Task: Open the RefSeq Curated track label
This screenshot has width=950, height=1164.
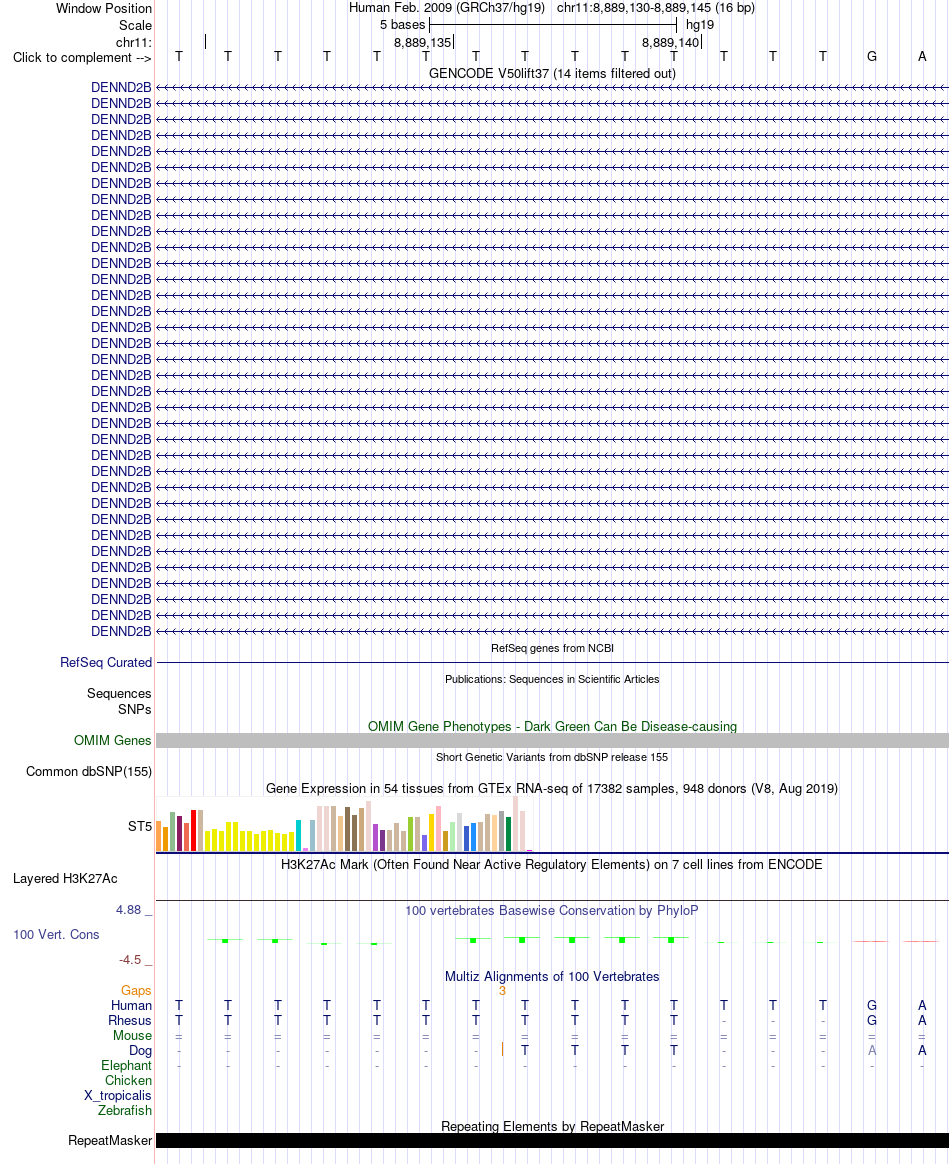Action: pyautogui.click(x=106, y=662)
